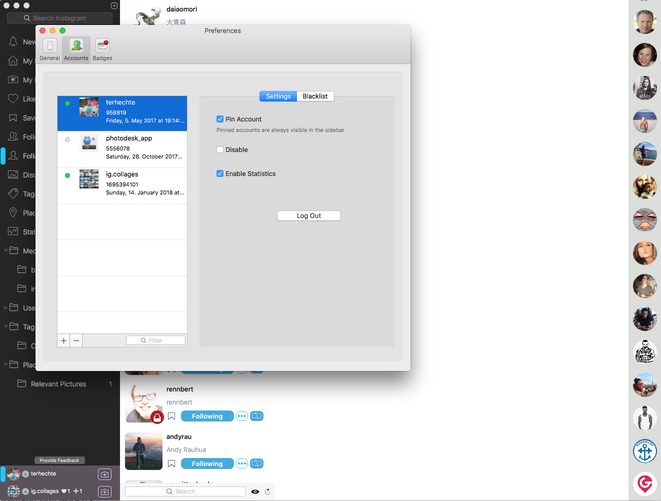
Task: Switch to the Accounts preferences tab
Action: click(76, 49)
